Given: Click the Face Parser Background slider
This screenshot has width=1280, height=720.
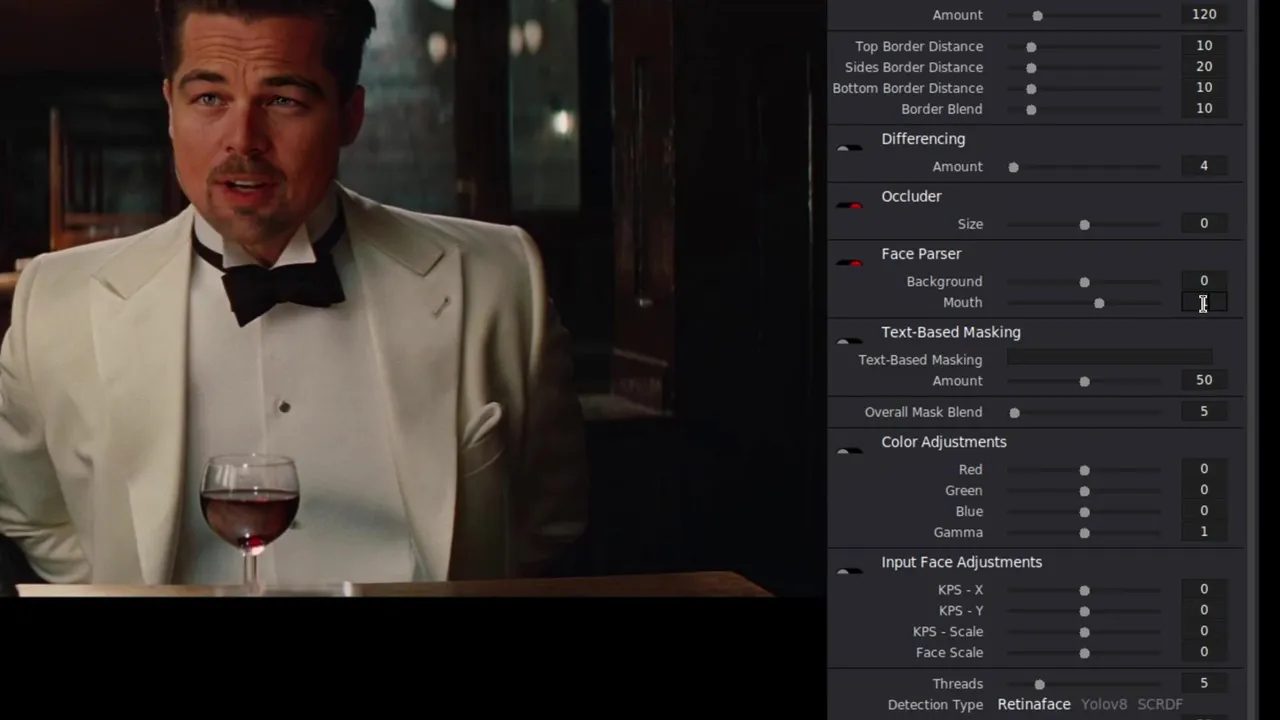Looking at the screenshot, I should click(x=1084, y=282).
